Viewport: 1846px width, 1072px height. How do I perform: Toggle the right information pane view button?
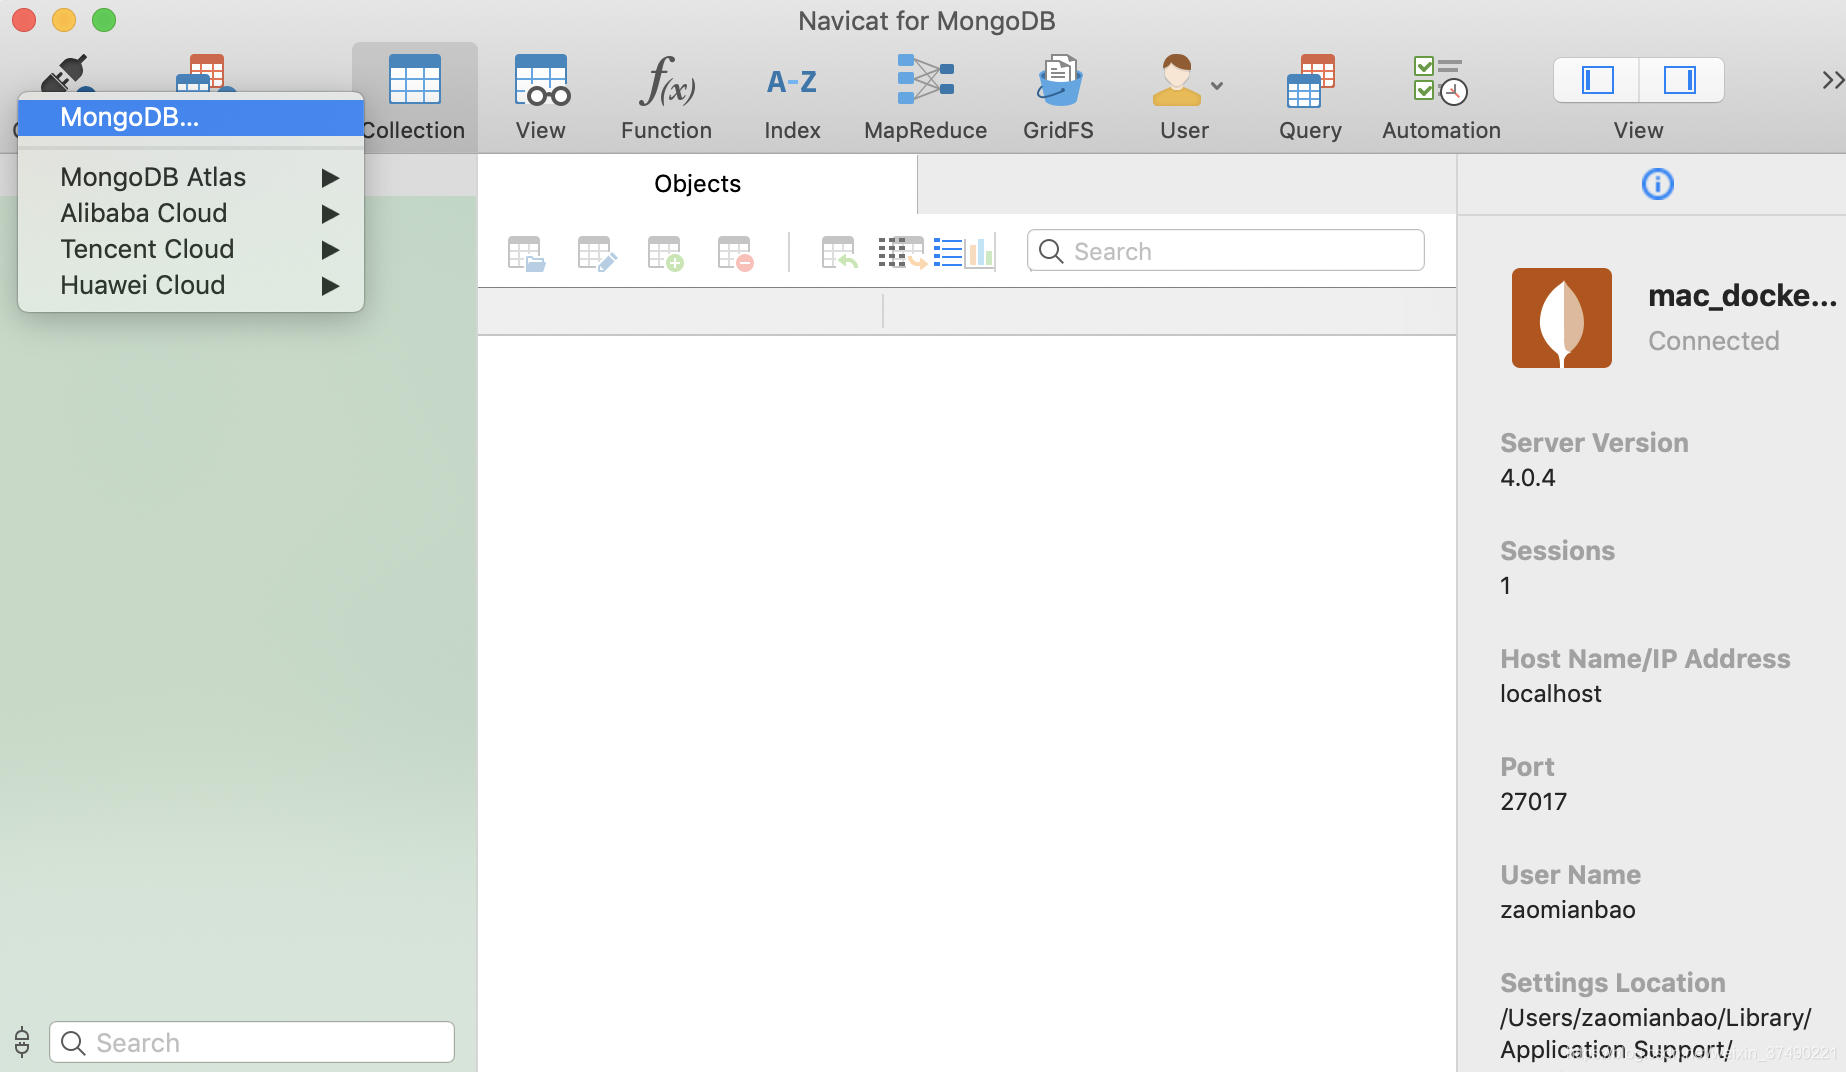point(1681,80)
